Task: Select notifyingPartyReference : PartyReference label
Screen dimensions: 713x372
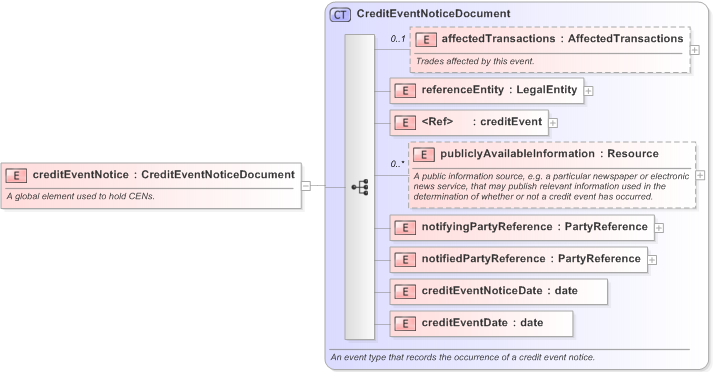Action: point(534,226)
